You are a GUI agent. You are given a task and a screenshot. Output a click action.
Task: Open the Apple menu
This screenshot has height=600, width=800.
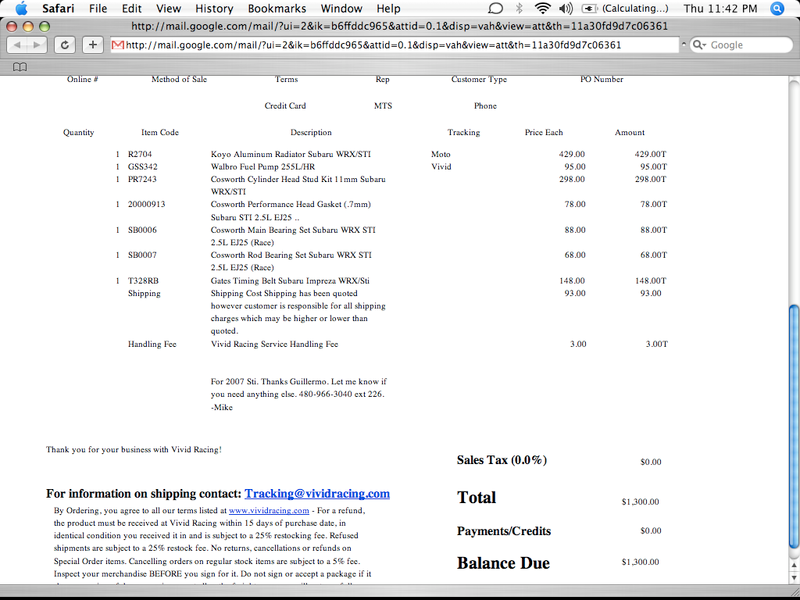click(x=21, y=9)
